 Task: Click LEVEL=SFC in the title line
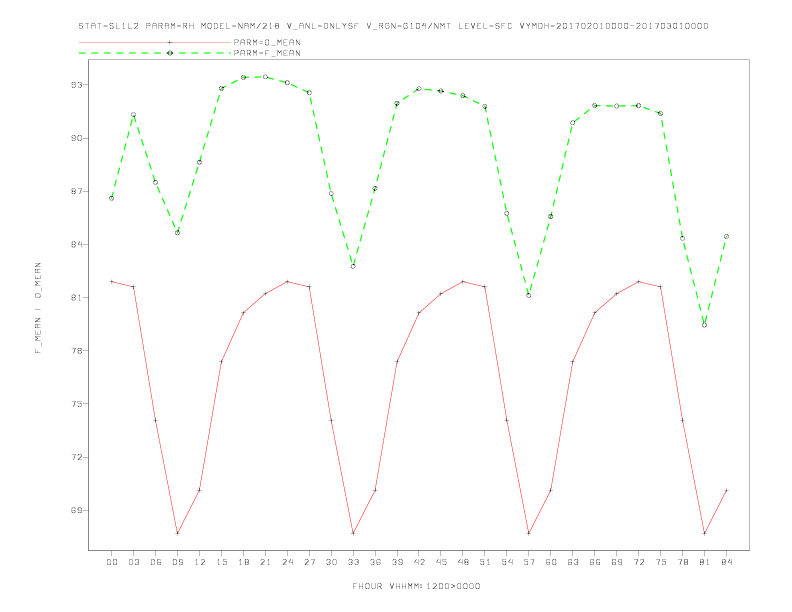coord(485,26)
